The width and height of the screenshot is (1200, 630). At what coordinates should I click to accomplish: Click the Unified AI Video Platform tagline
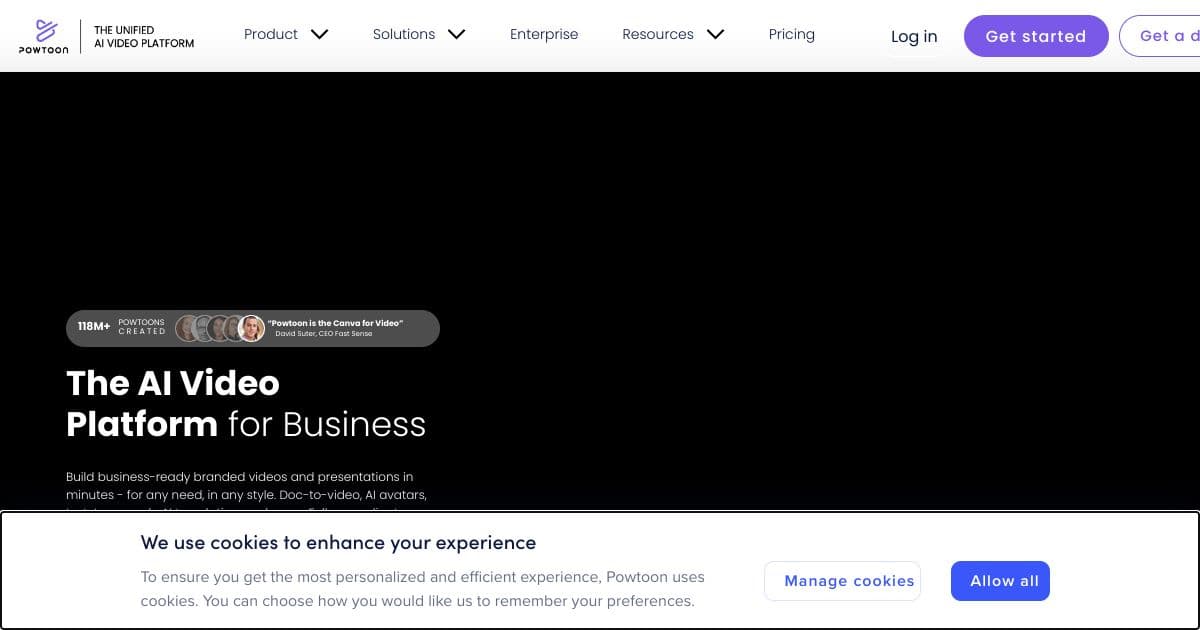pyautogui.click(x=144, y=37)
